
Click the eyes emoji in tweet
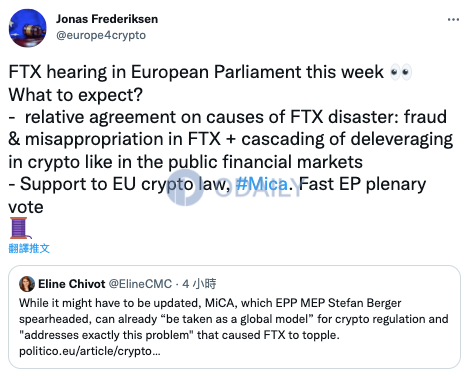pos(401,72)
